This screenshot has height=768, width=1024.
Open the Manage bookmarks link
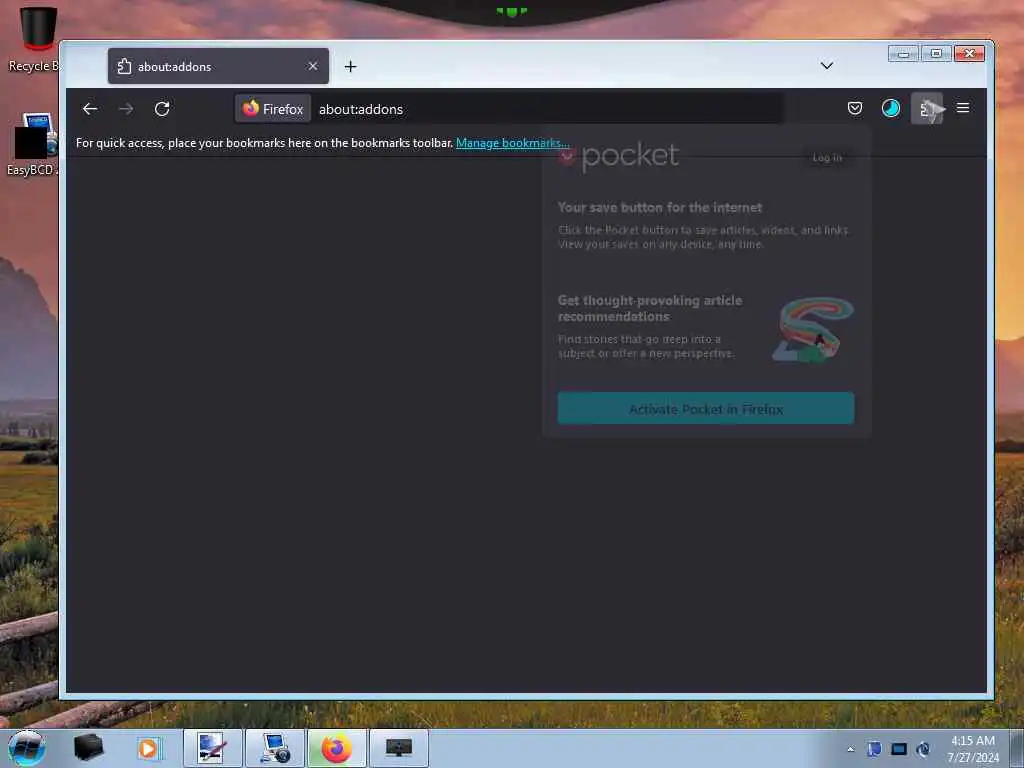coord(513,142)
